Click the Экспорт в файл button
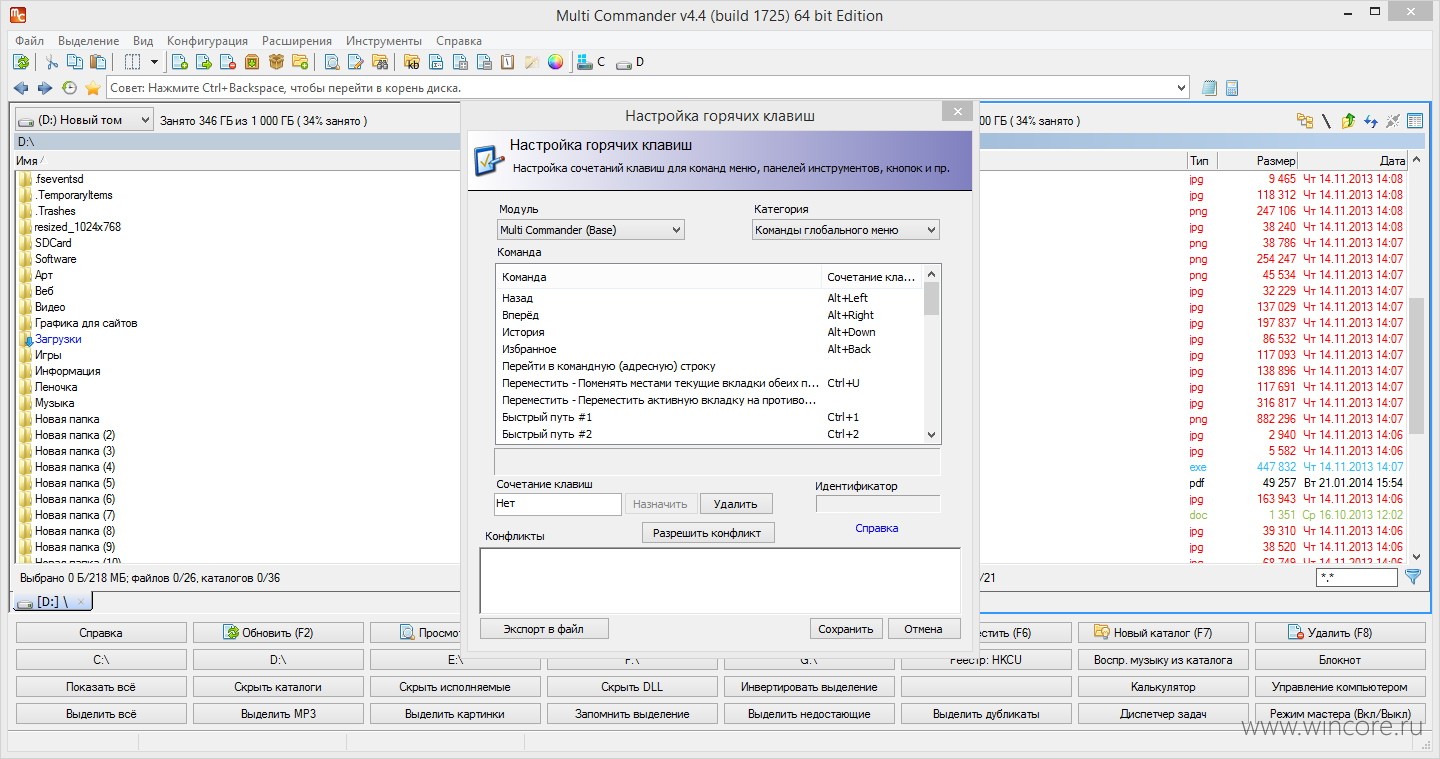This screenshot has height=759, width=1440. click(x=544, y=629)
